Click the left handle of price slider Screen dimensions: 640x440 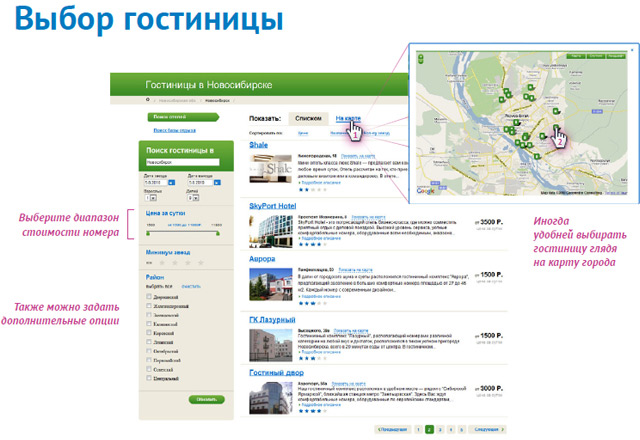pyautogui.click(x=148, y=233)
